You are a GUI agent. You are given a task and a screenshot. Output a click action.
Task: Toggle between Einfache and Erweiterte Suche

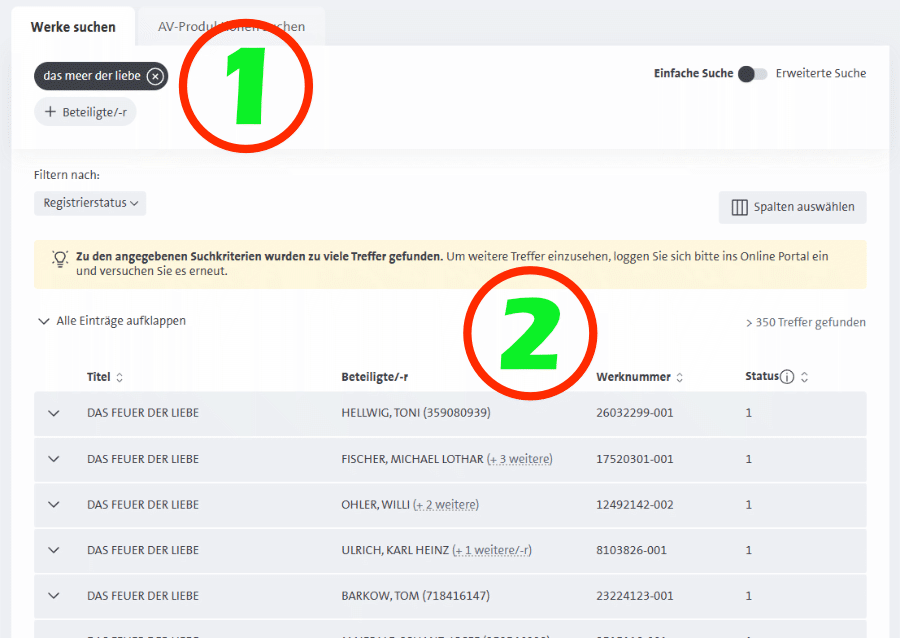(752, 74)
